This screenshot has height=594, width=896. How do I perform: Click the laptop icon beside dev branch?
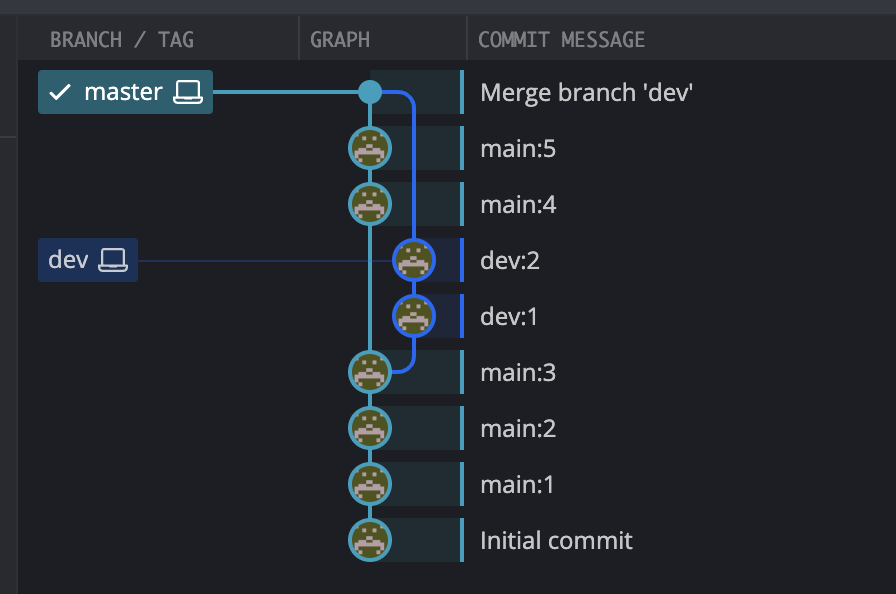[x=114, y=259]
